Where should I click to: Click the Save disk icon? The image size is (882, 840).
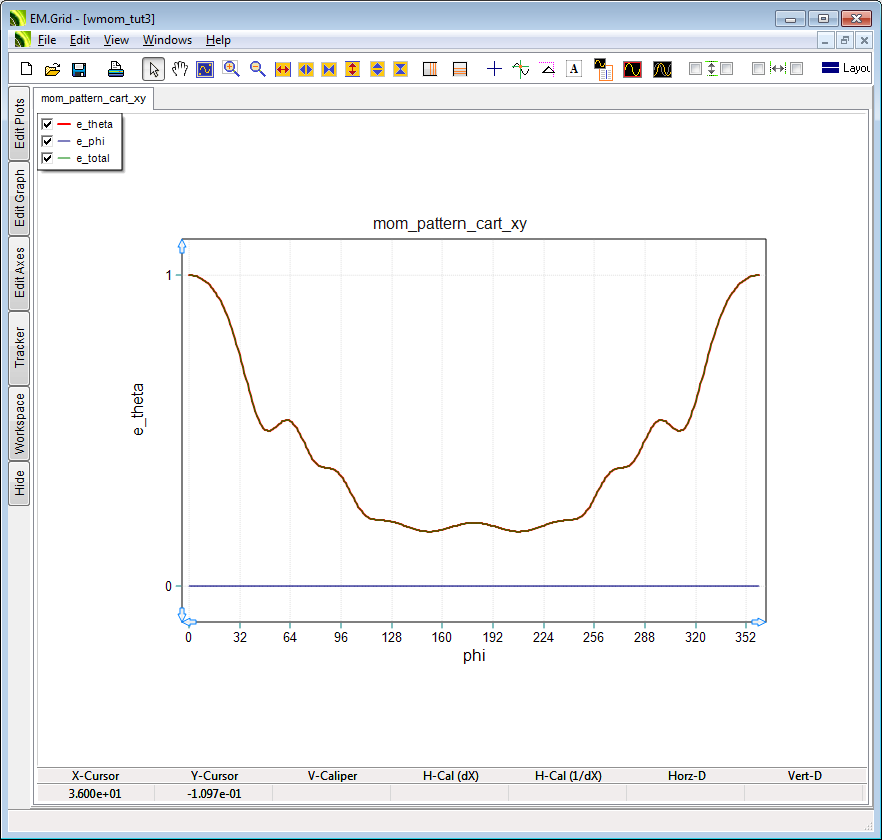[79, 69]
